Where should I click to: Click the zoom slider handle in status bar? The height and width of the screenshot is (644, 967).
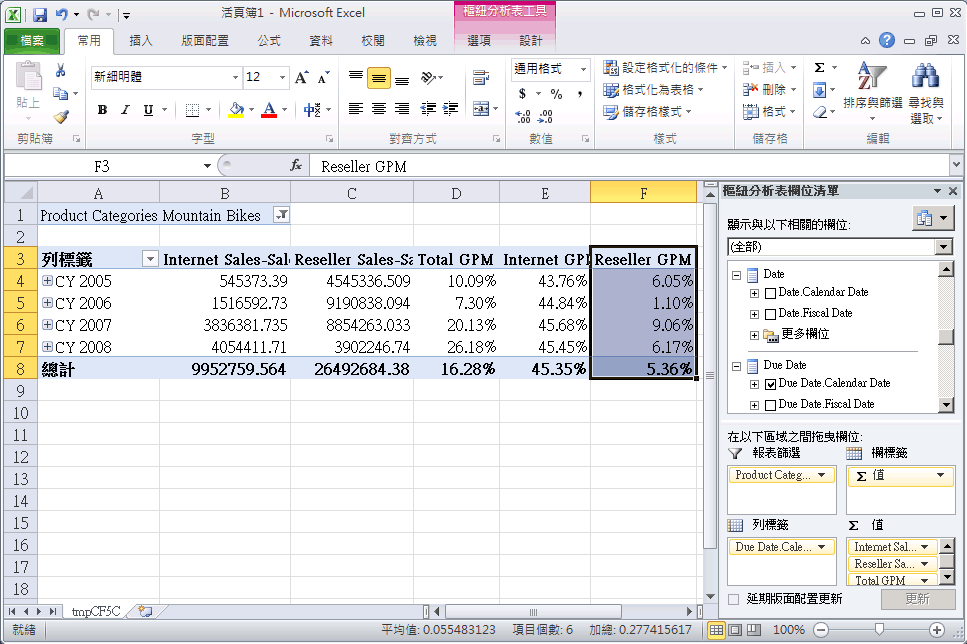879,629
